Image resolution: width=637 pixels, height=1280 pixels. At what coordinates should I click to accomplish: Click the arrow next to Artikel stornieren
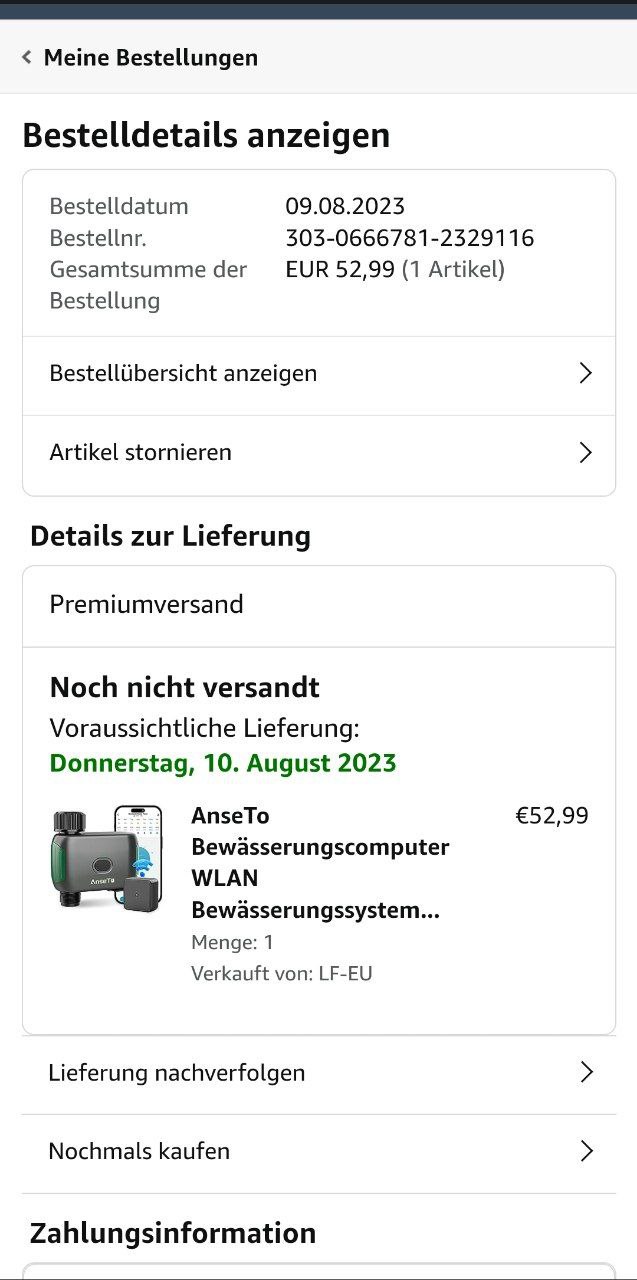(x=586, y=453)
